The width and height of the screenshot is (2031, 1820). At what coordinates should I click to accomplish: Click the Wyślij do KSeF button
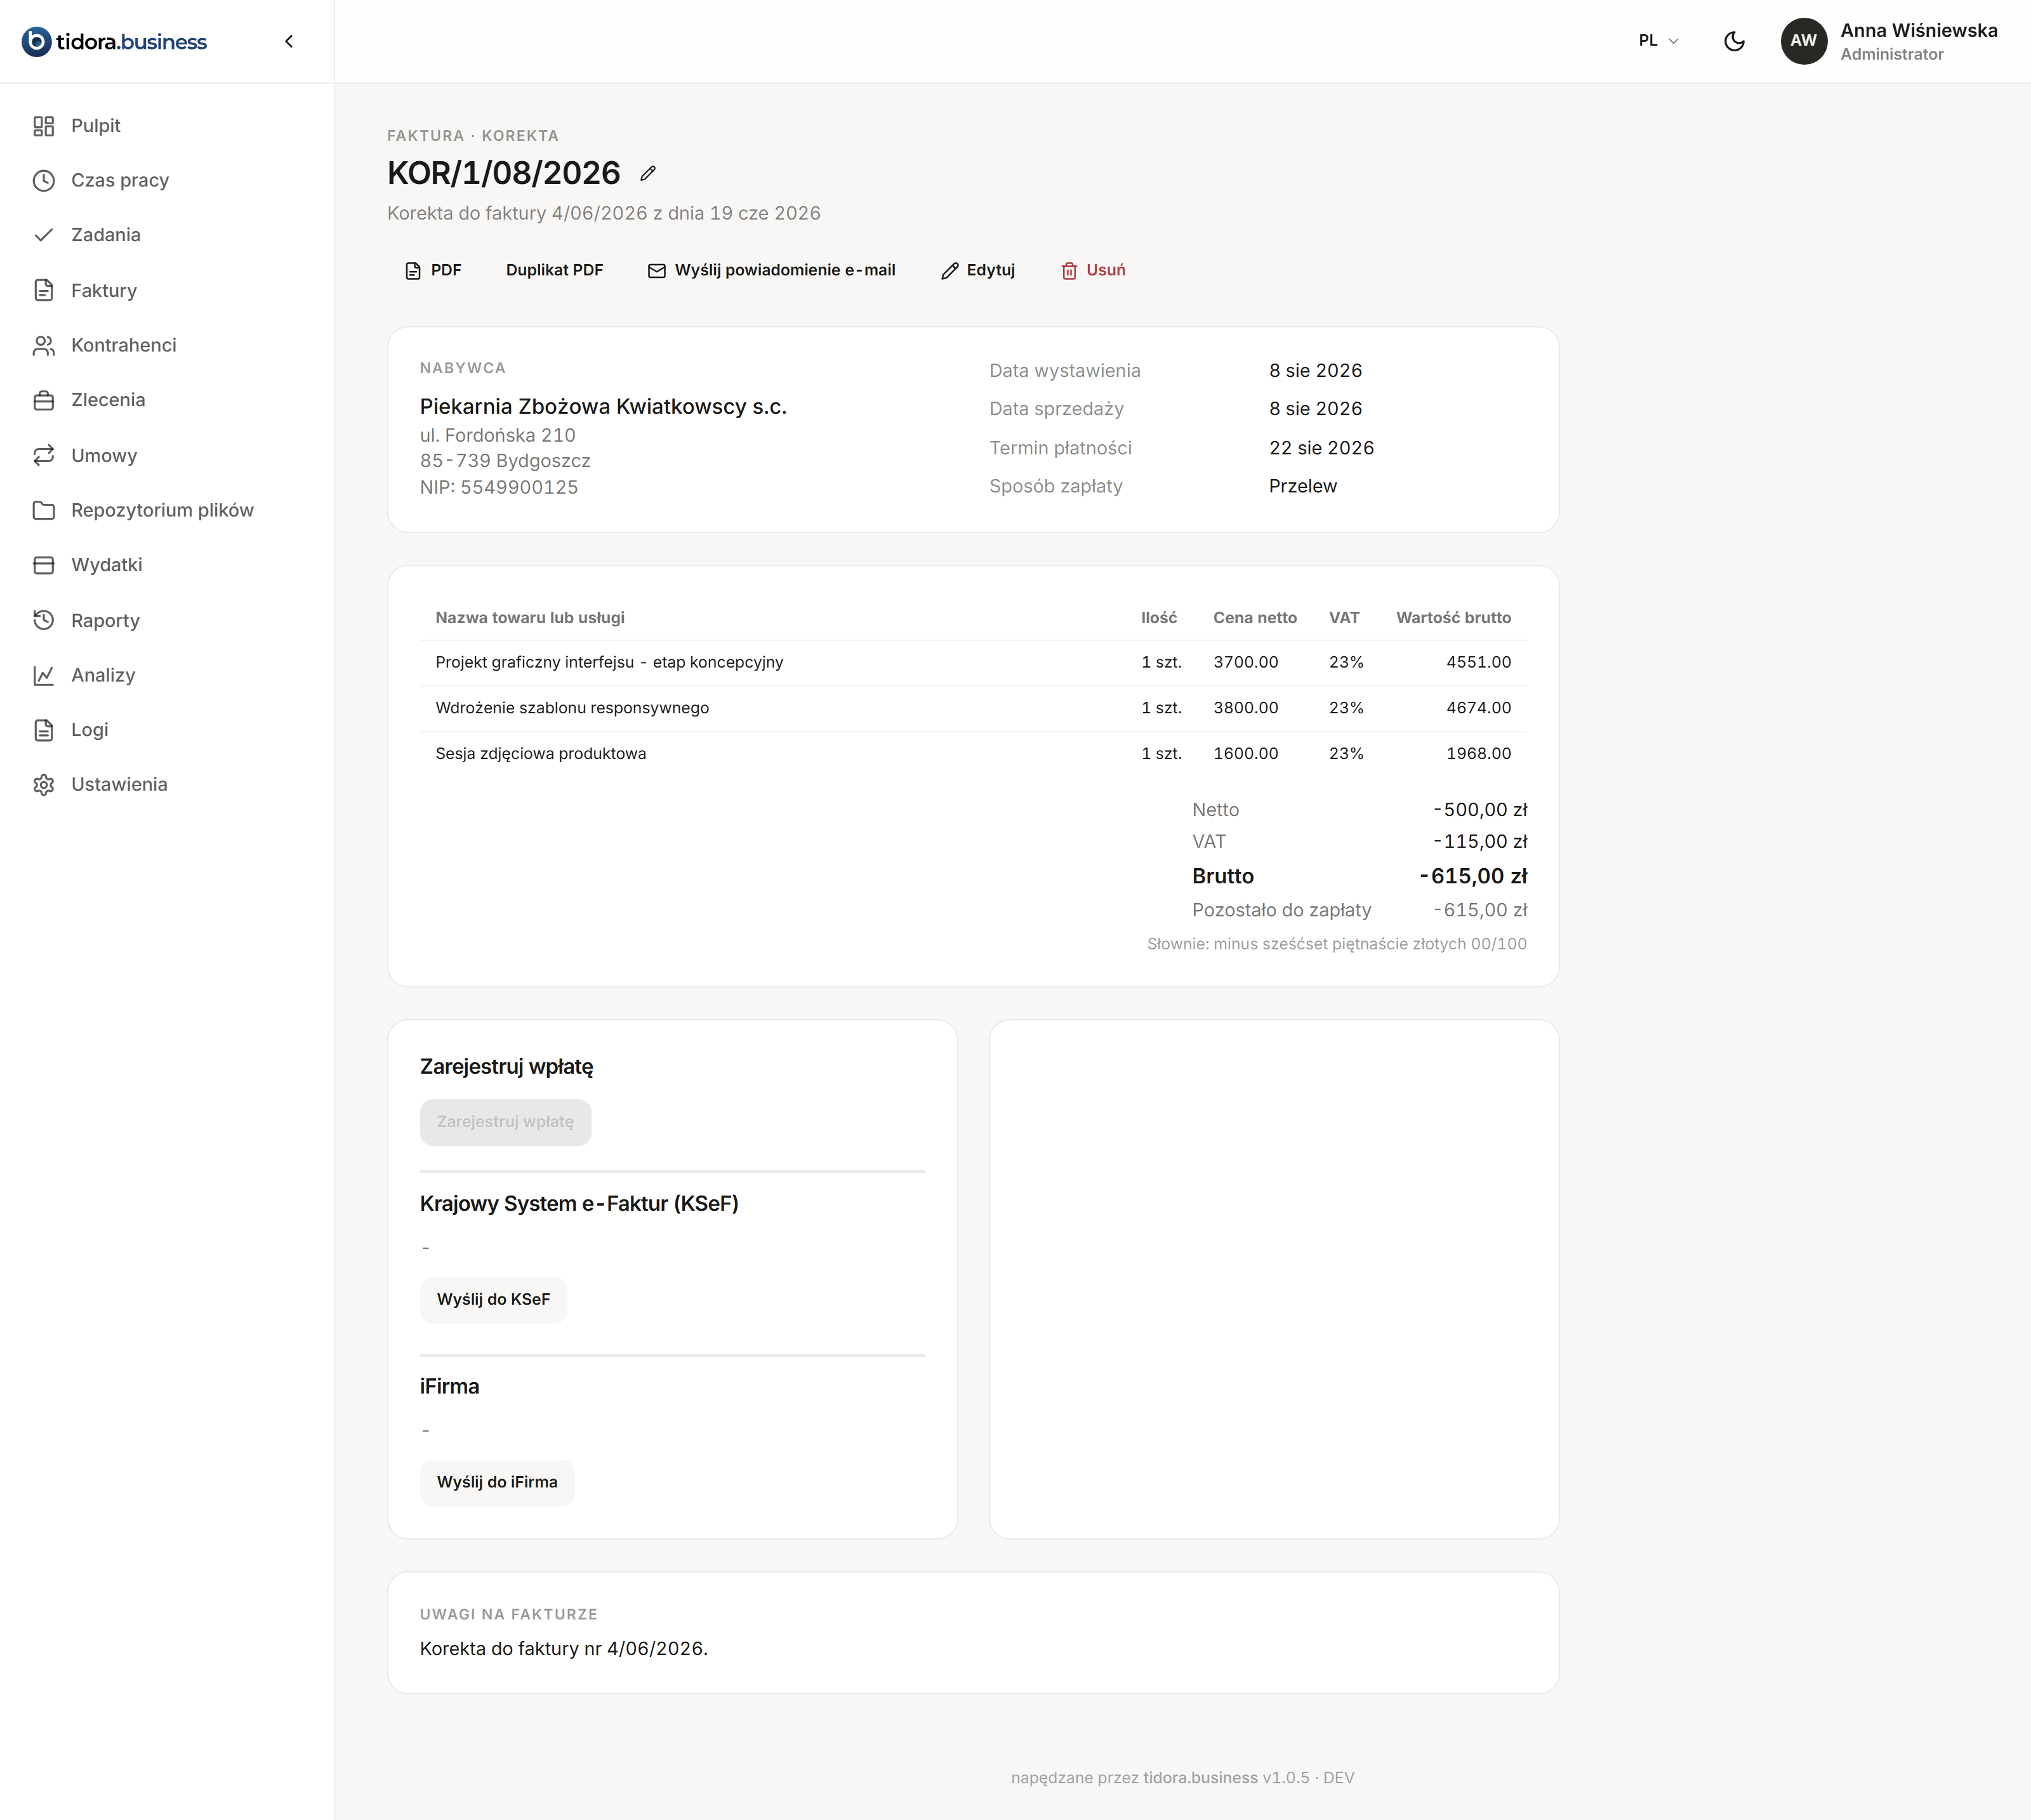click(493, 1299)
